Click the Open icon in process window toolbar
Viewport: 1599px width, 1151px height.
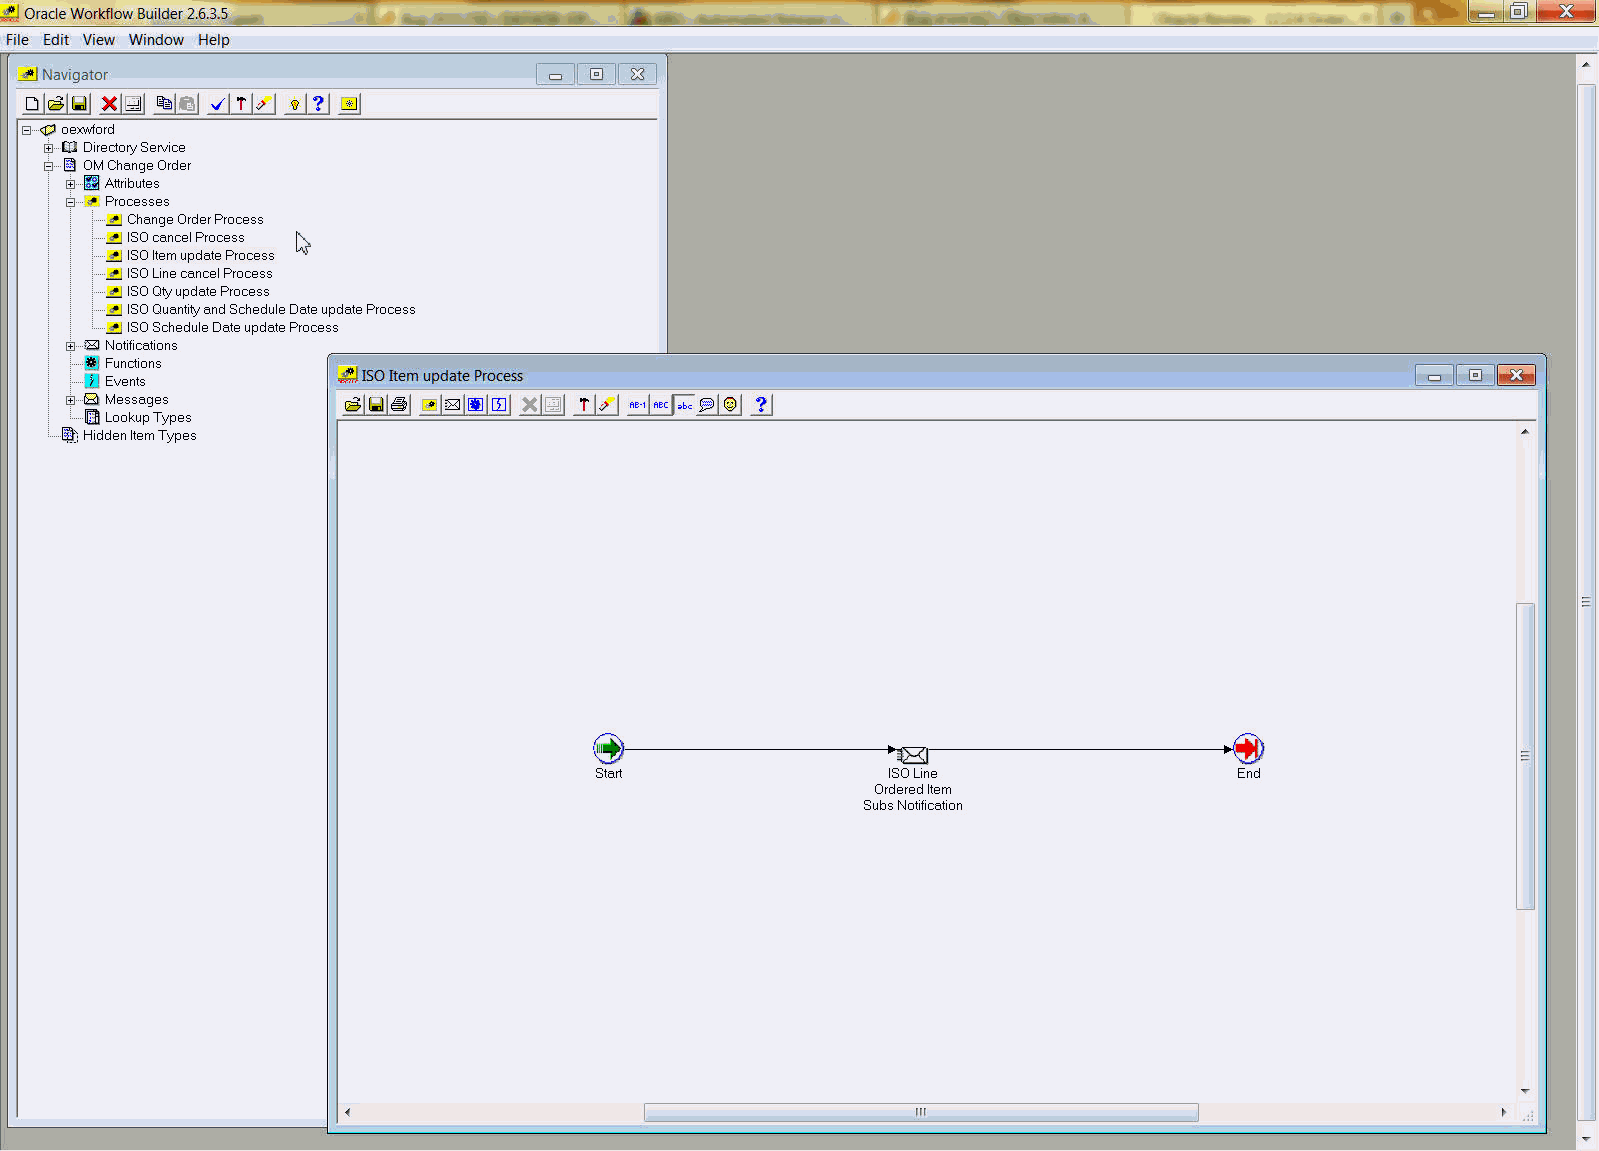(x=353, y=405)
